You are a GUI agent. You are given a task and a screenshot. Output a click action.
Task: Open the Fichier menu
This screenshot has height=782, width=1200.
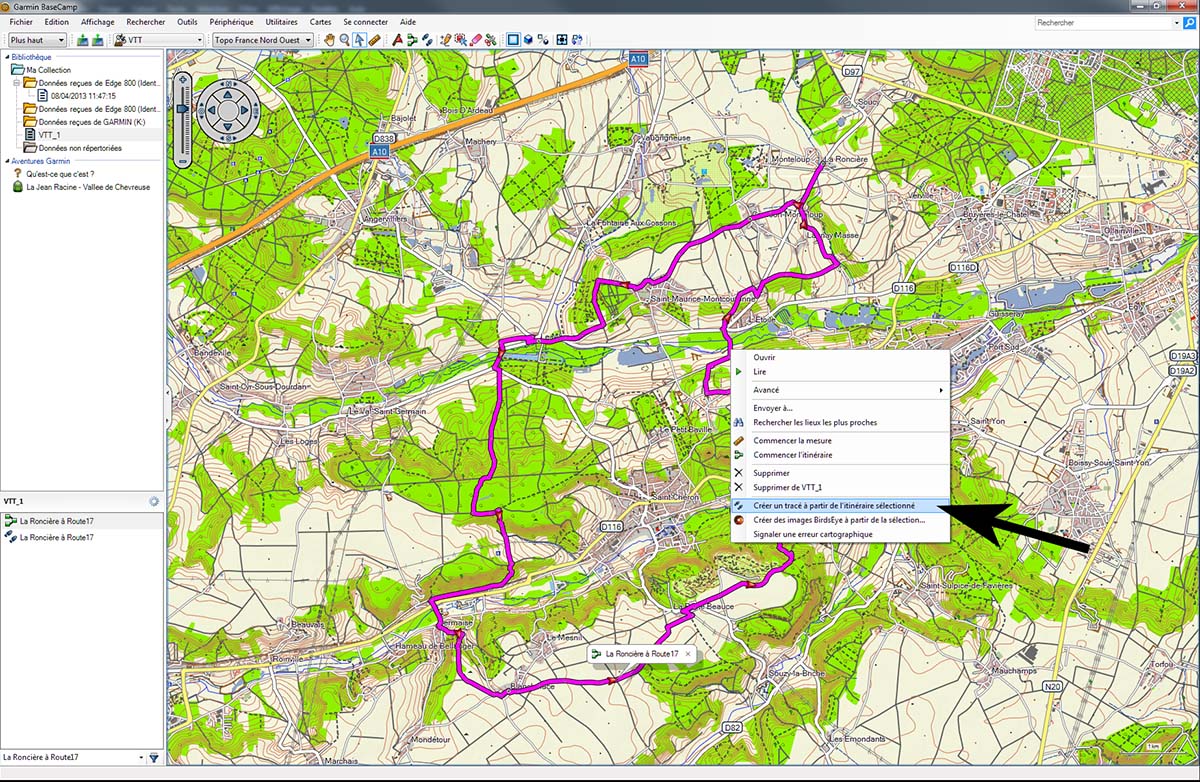(21, 22)
